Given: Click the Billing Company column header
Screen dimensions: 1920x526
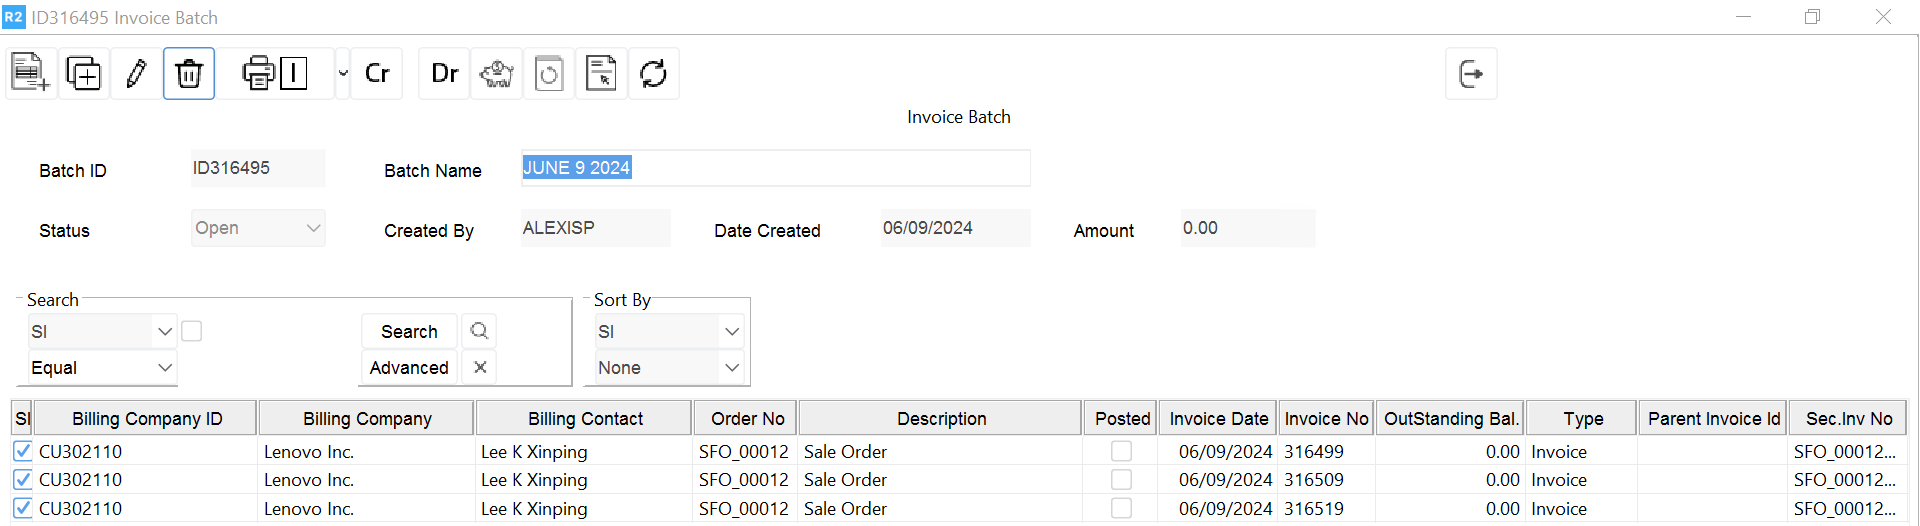Looking at the screenshot, I should [x=367, y=418].
